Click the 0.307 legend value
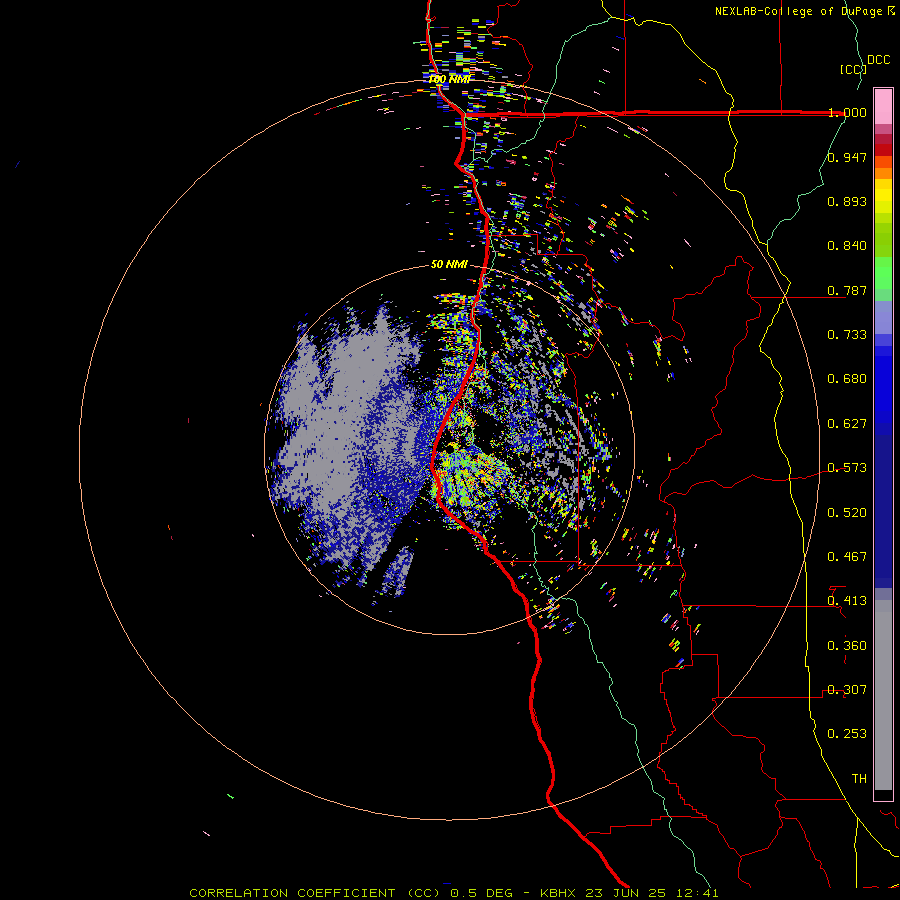Screen dimensions: 900x900 847,690
